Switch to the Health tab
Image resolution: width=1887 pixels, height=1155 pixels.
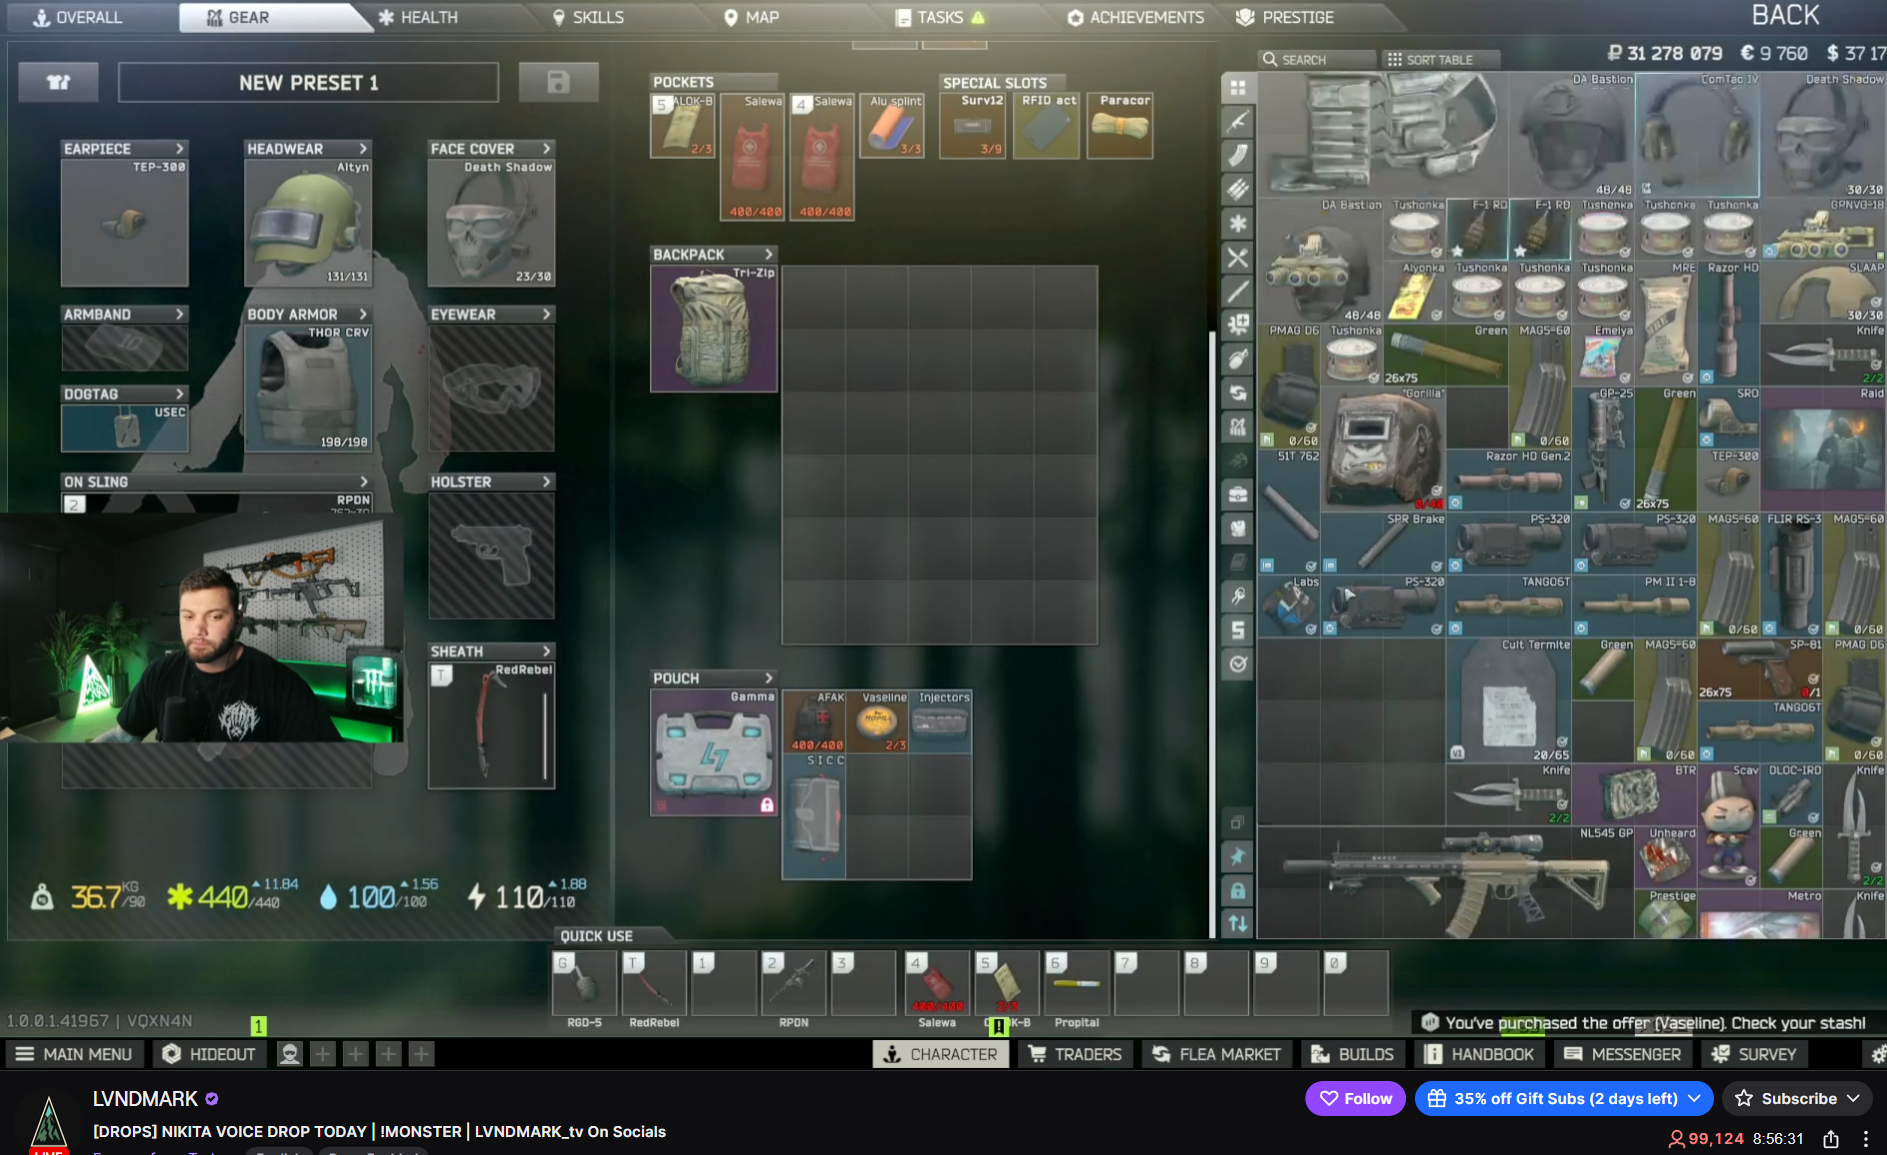(x=418, y=17)
